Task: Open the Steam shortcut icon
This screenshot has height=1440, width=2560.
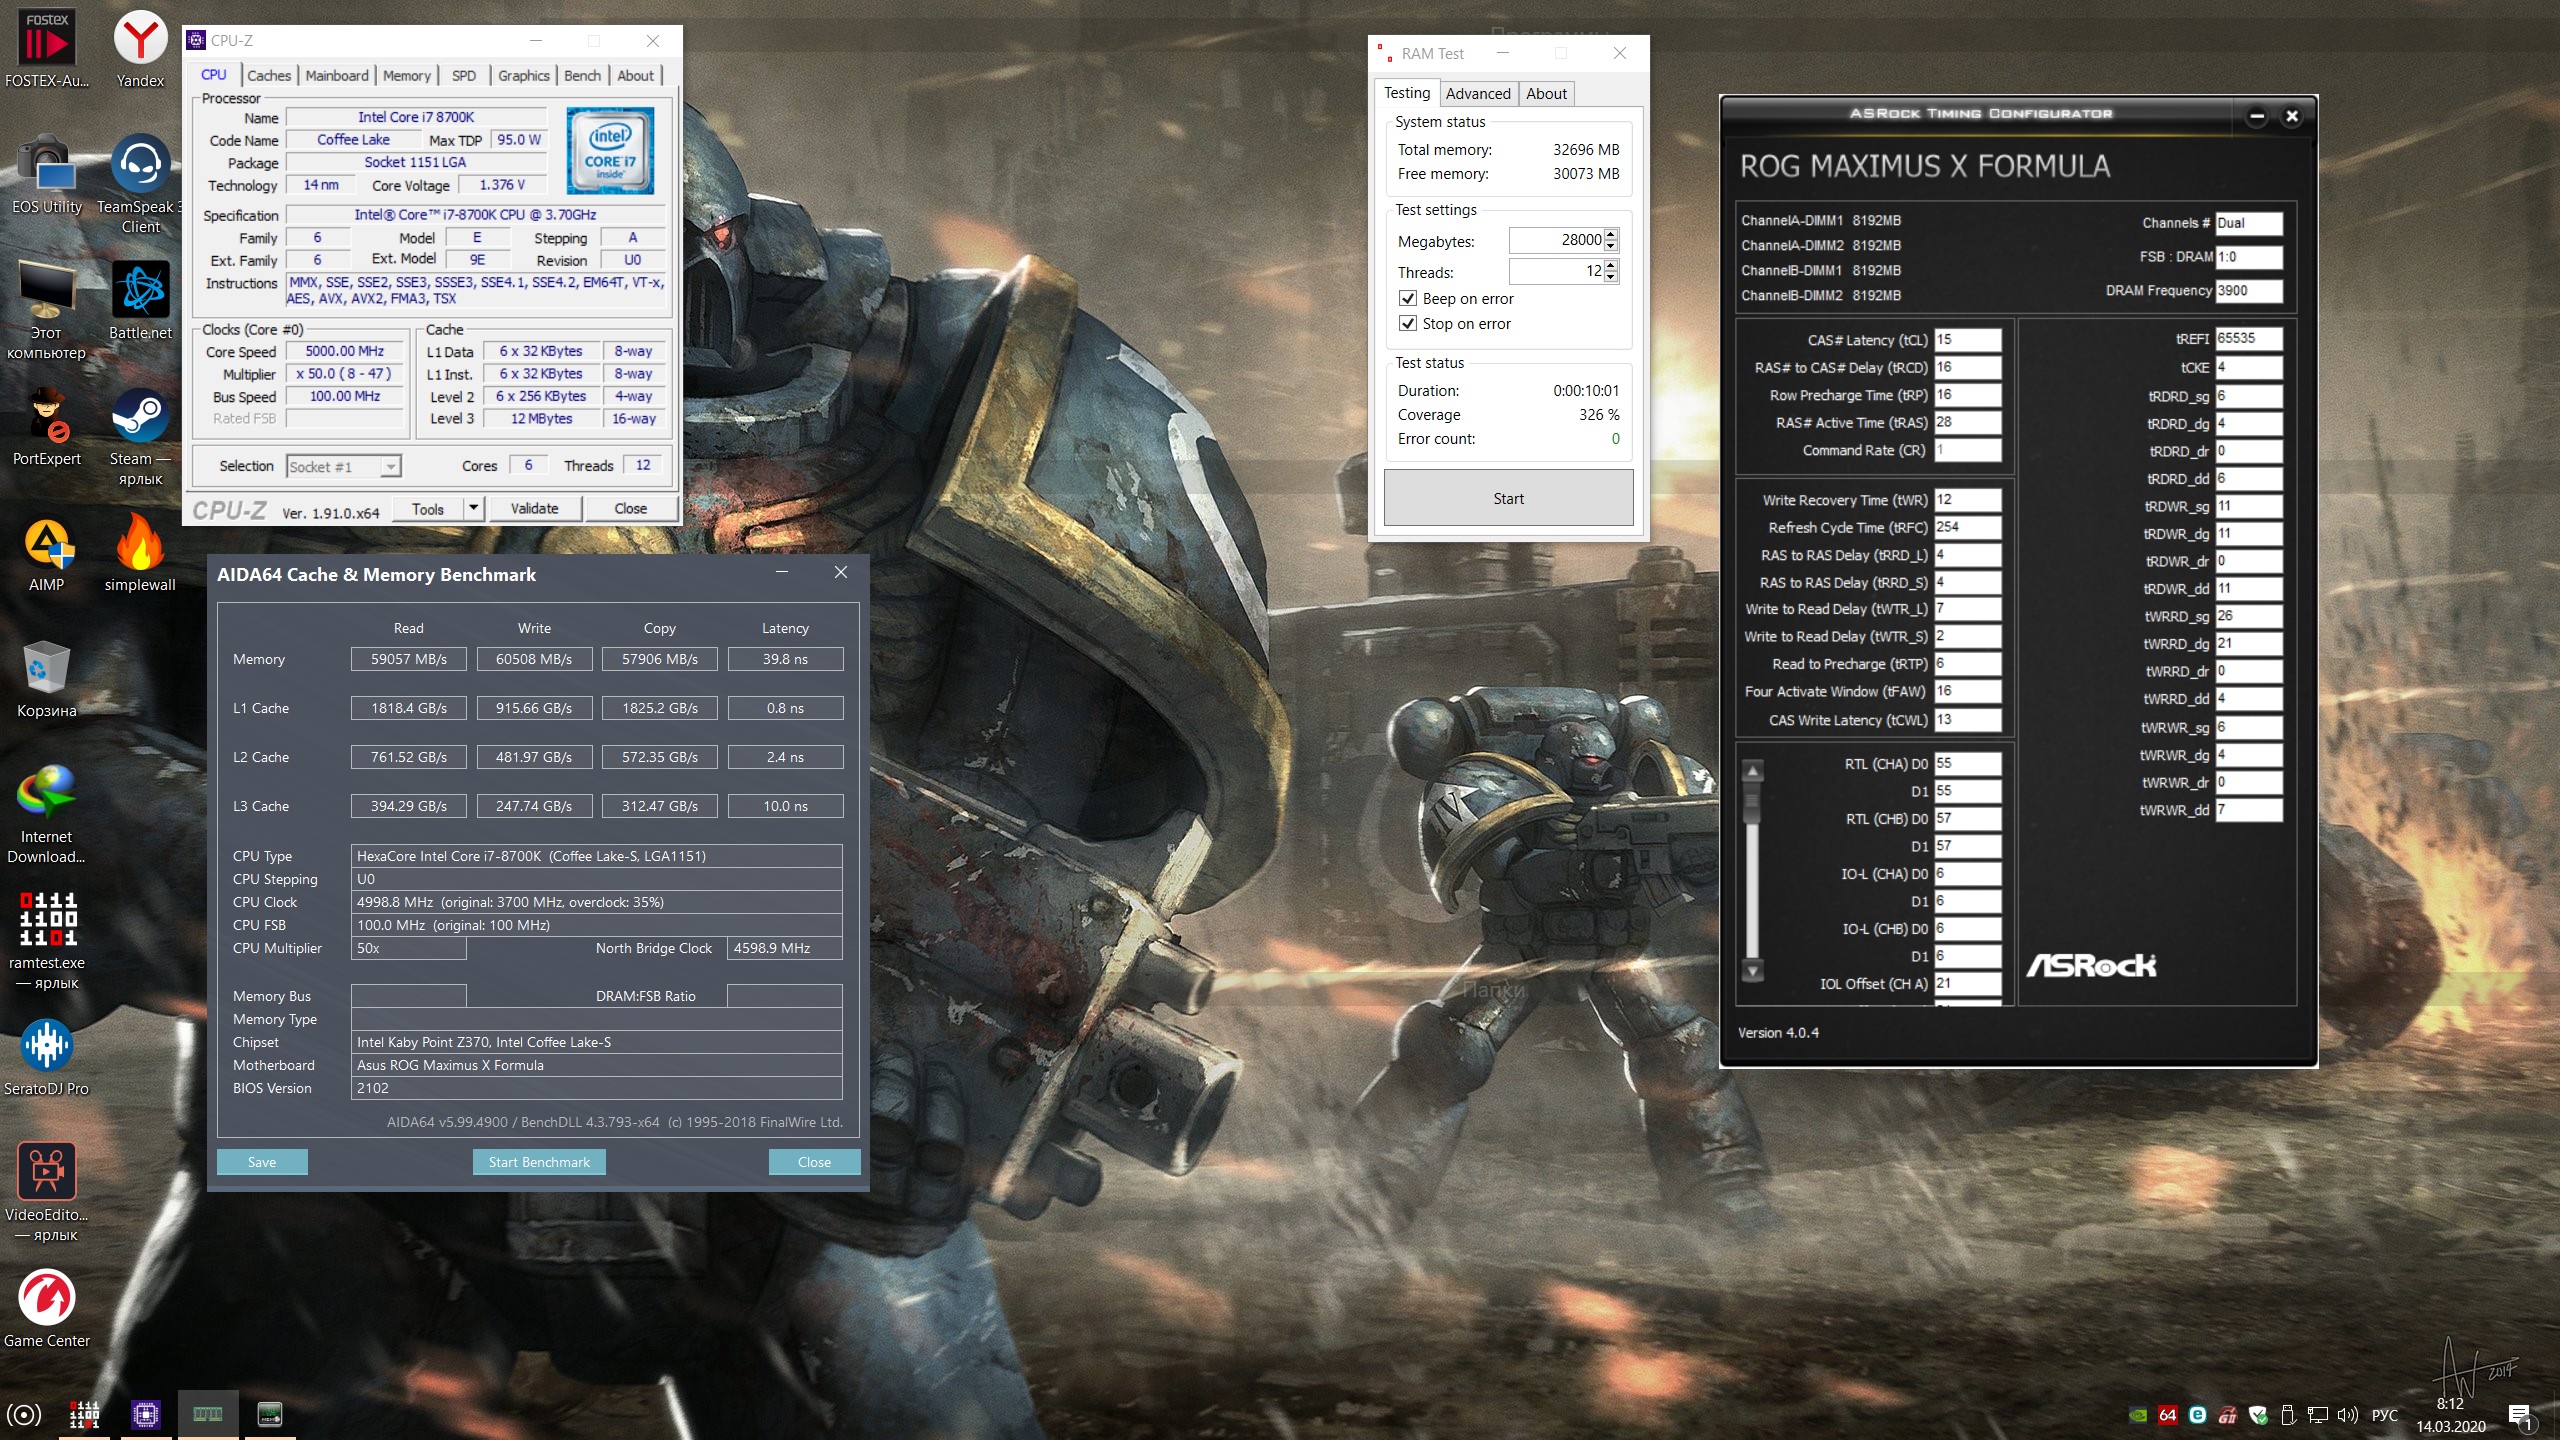Action: pyautogui.click(x=140, y=416)
